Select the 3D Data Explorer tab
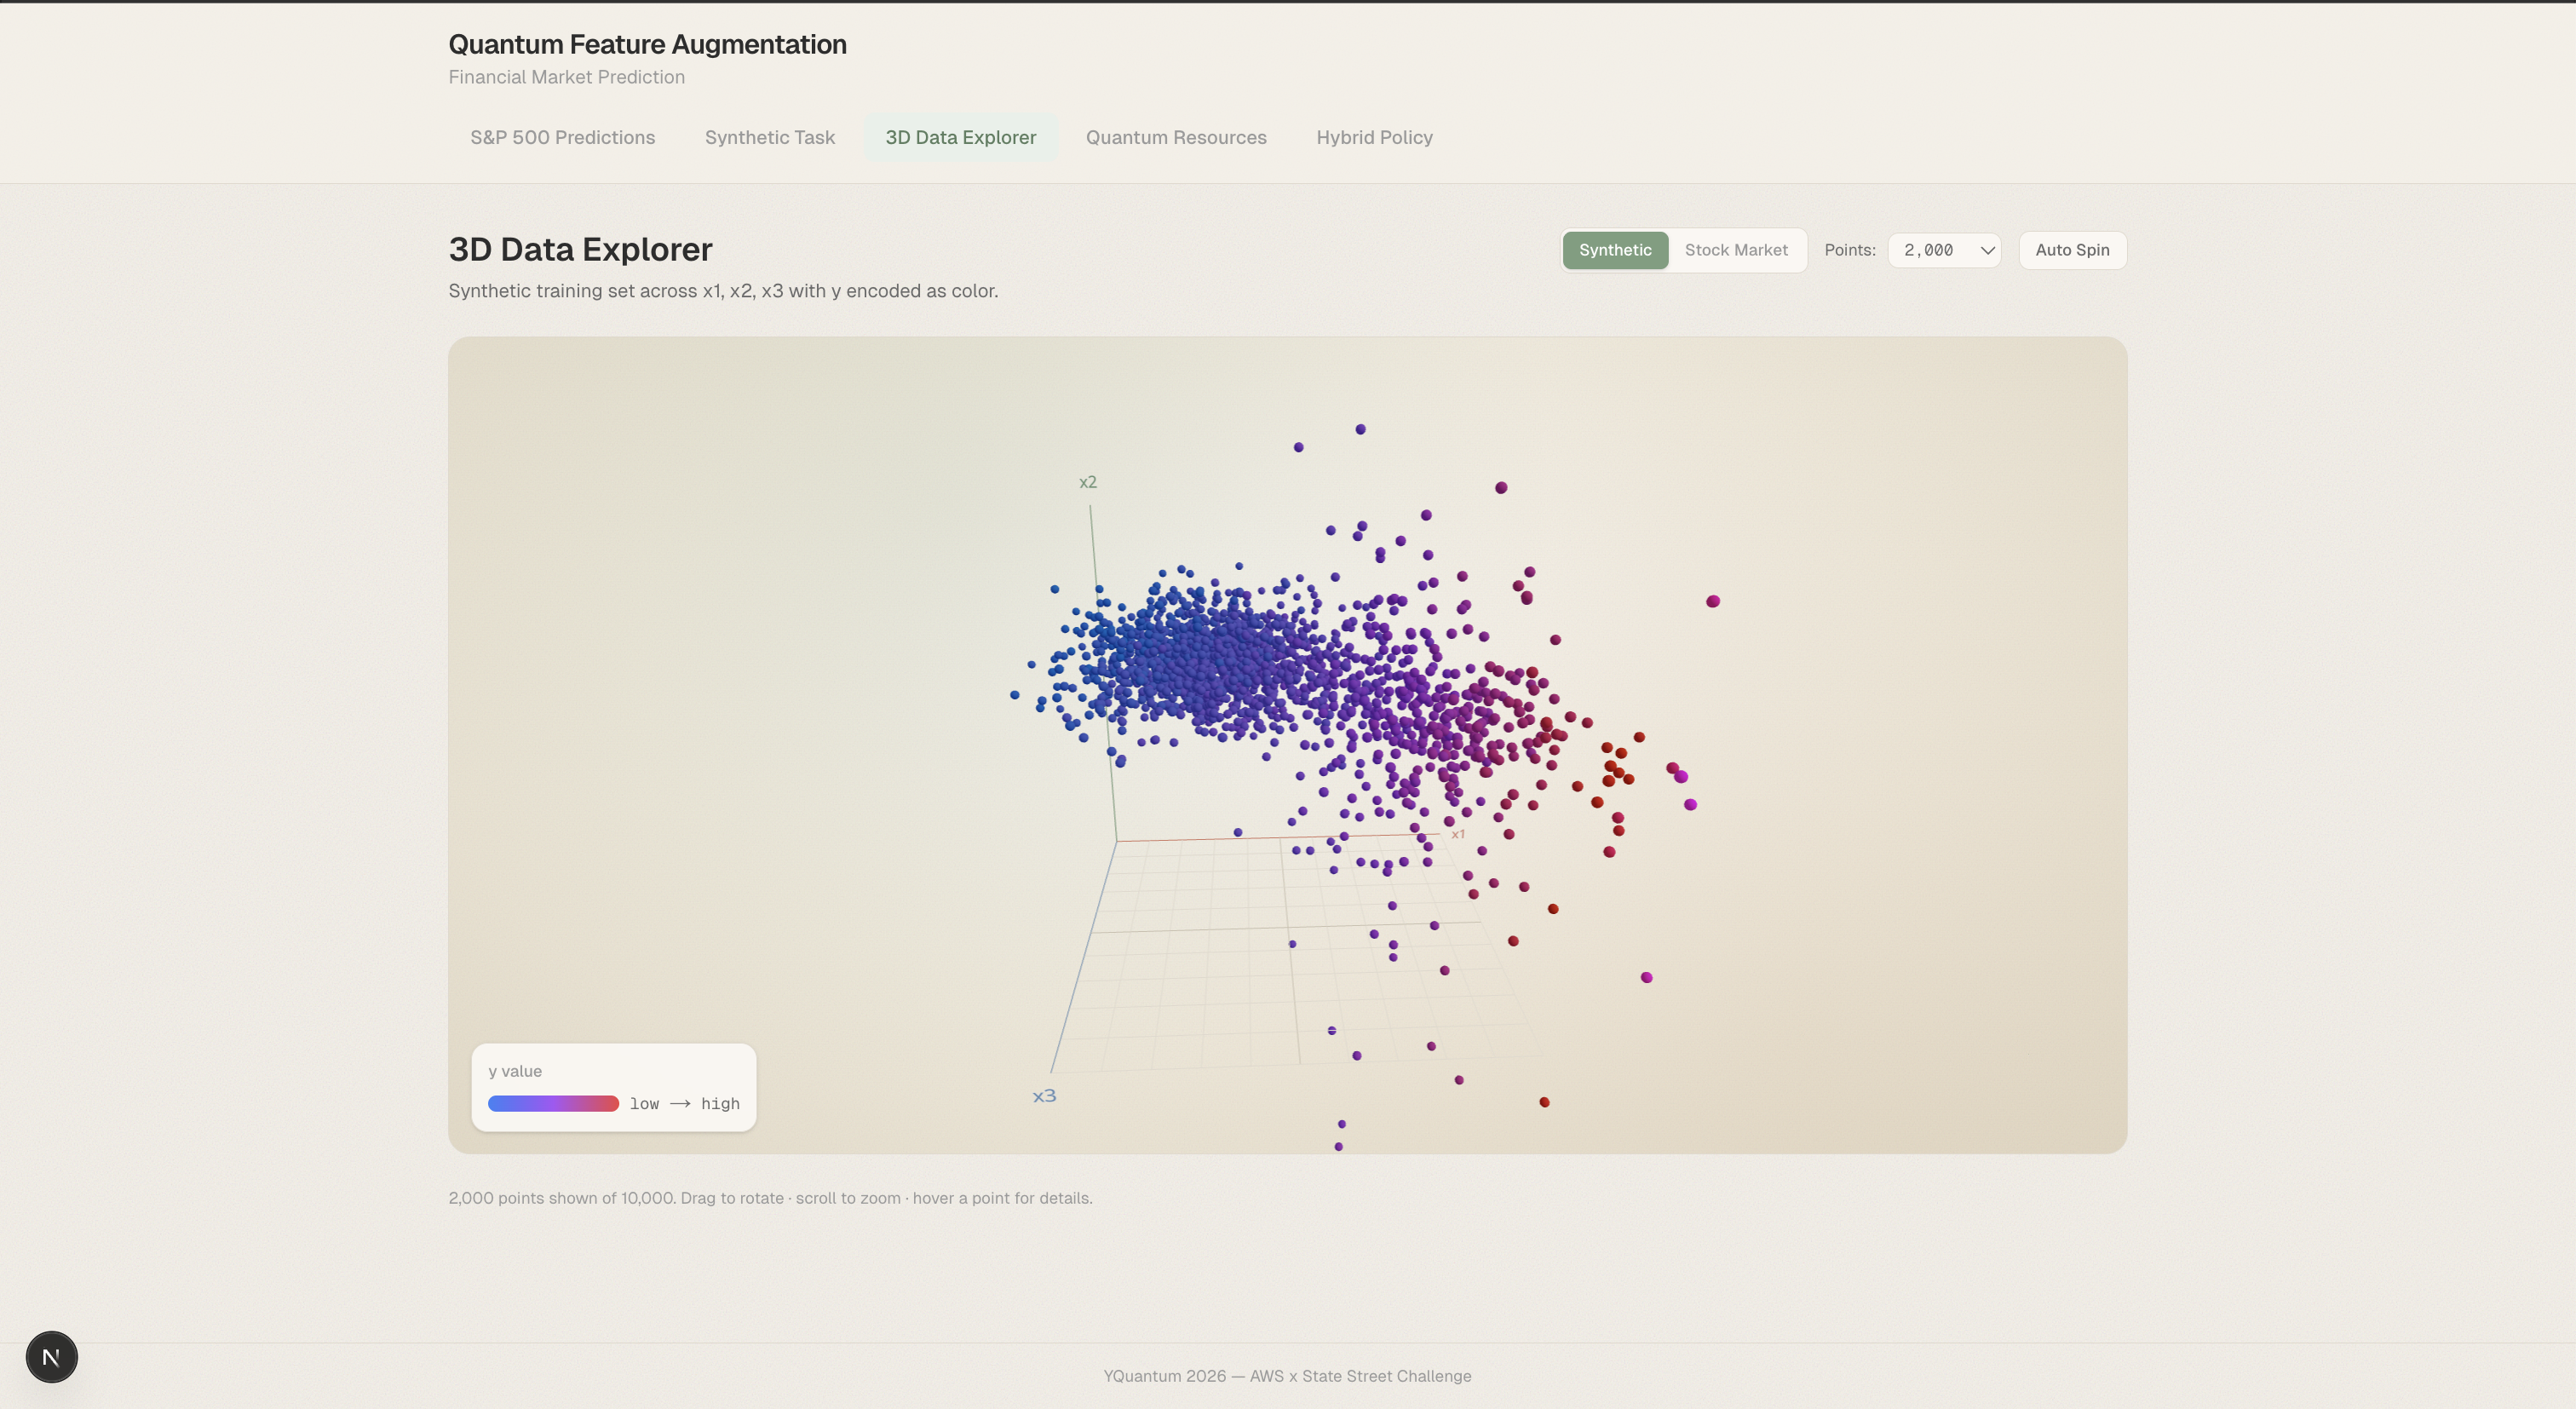This screenshot has width=2576, height=1409. click(960, 138)
